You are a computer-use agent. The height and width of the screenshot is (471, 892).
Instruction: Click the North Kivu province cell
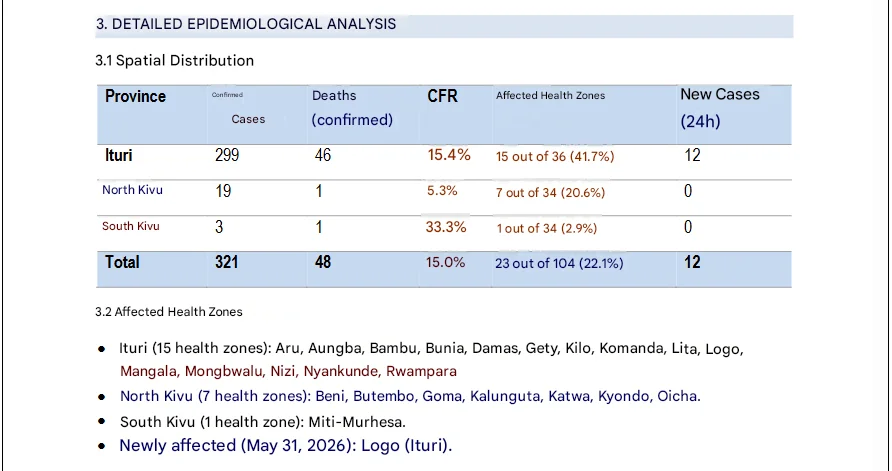pyautogui.click(x=132, y=190)
